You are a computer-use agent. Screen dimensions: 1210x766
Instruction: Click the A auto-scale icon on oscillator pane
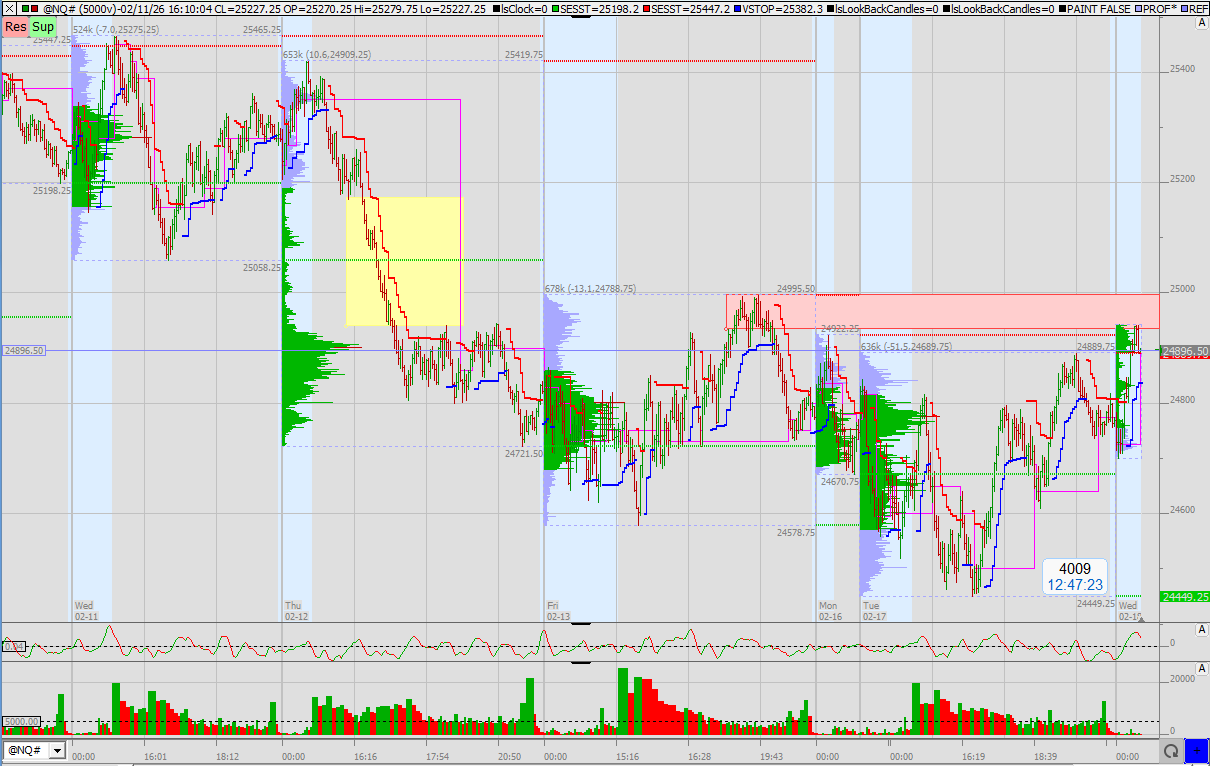[1200, 629]
